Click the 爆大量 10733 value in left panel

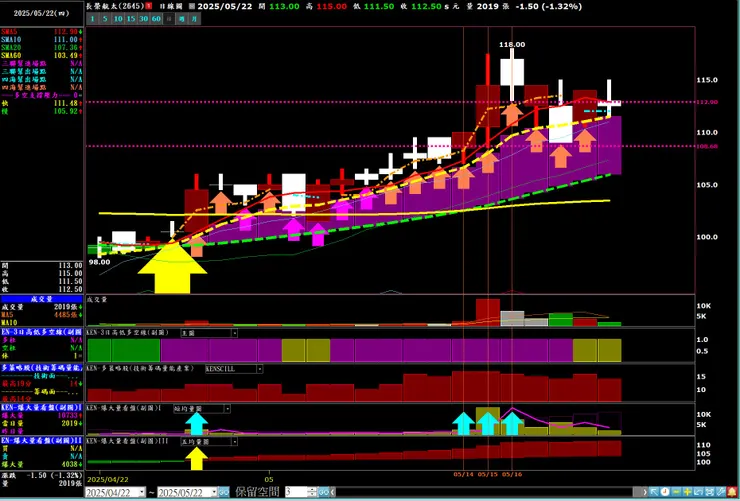coord(69,416)
